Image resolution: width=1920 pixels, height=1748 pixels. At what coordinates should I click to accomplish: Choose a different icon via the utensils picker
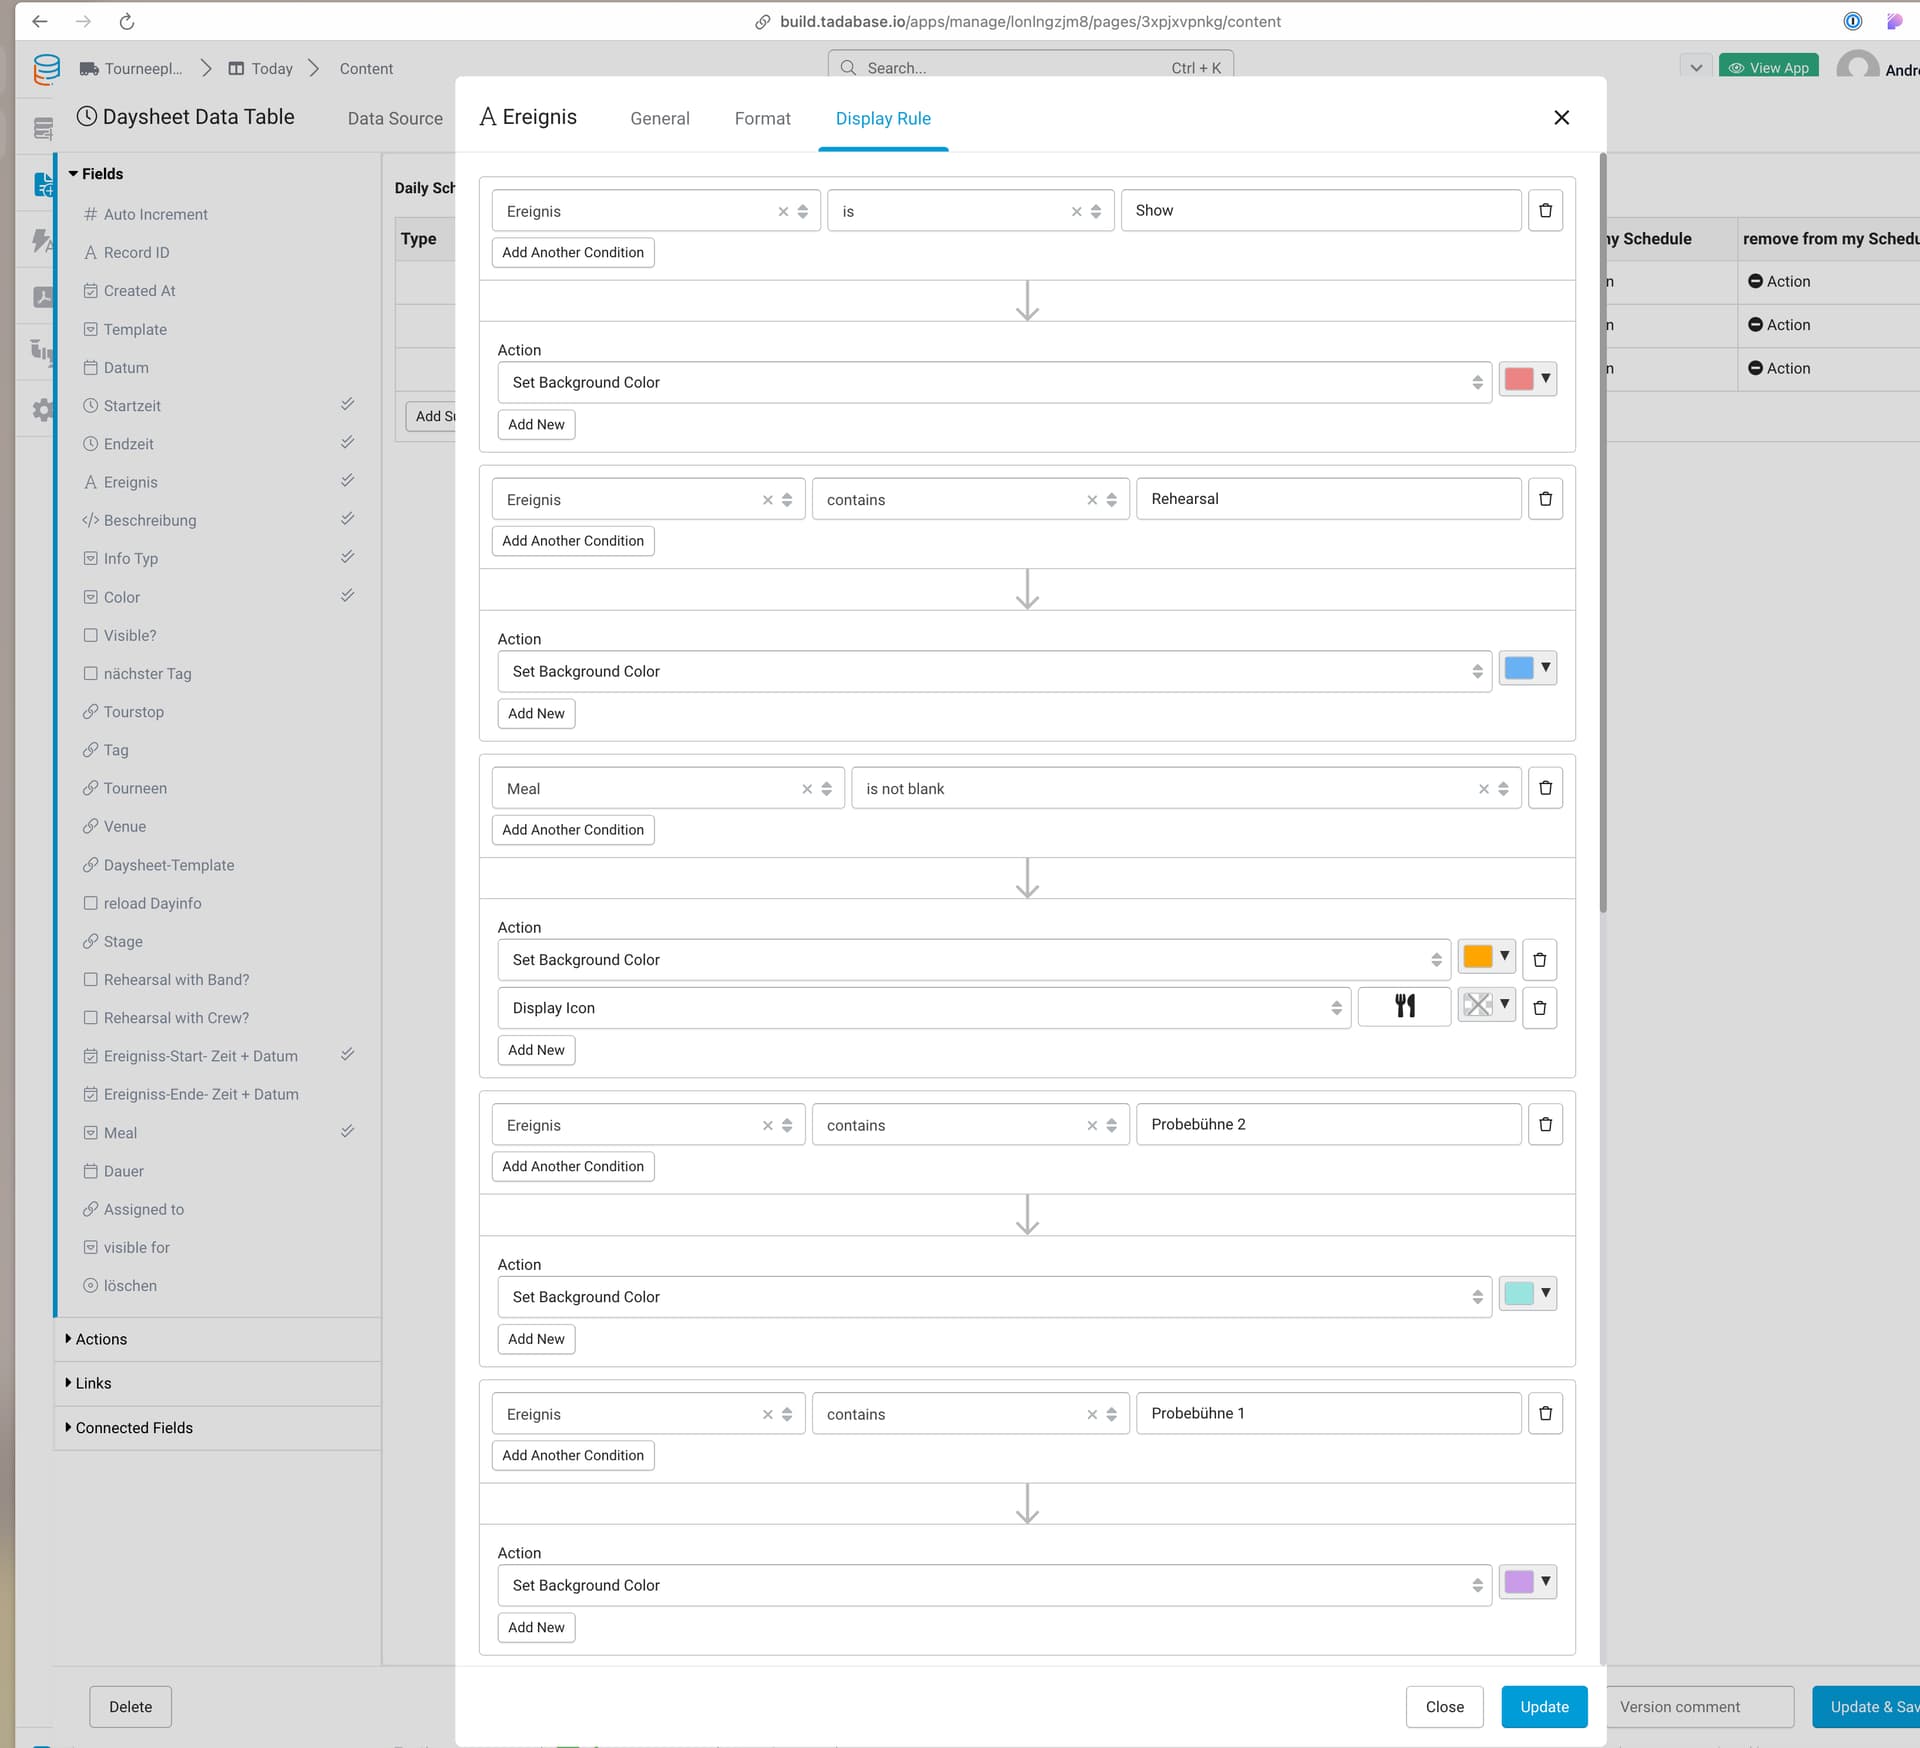click(1404, 1007)
